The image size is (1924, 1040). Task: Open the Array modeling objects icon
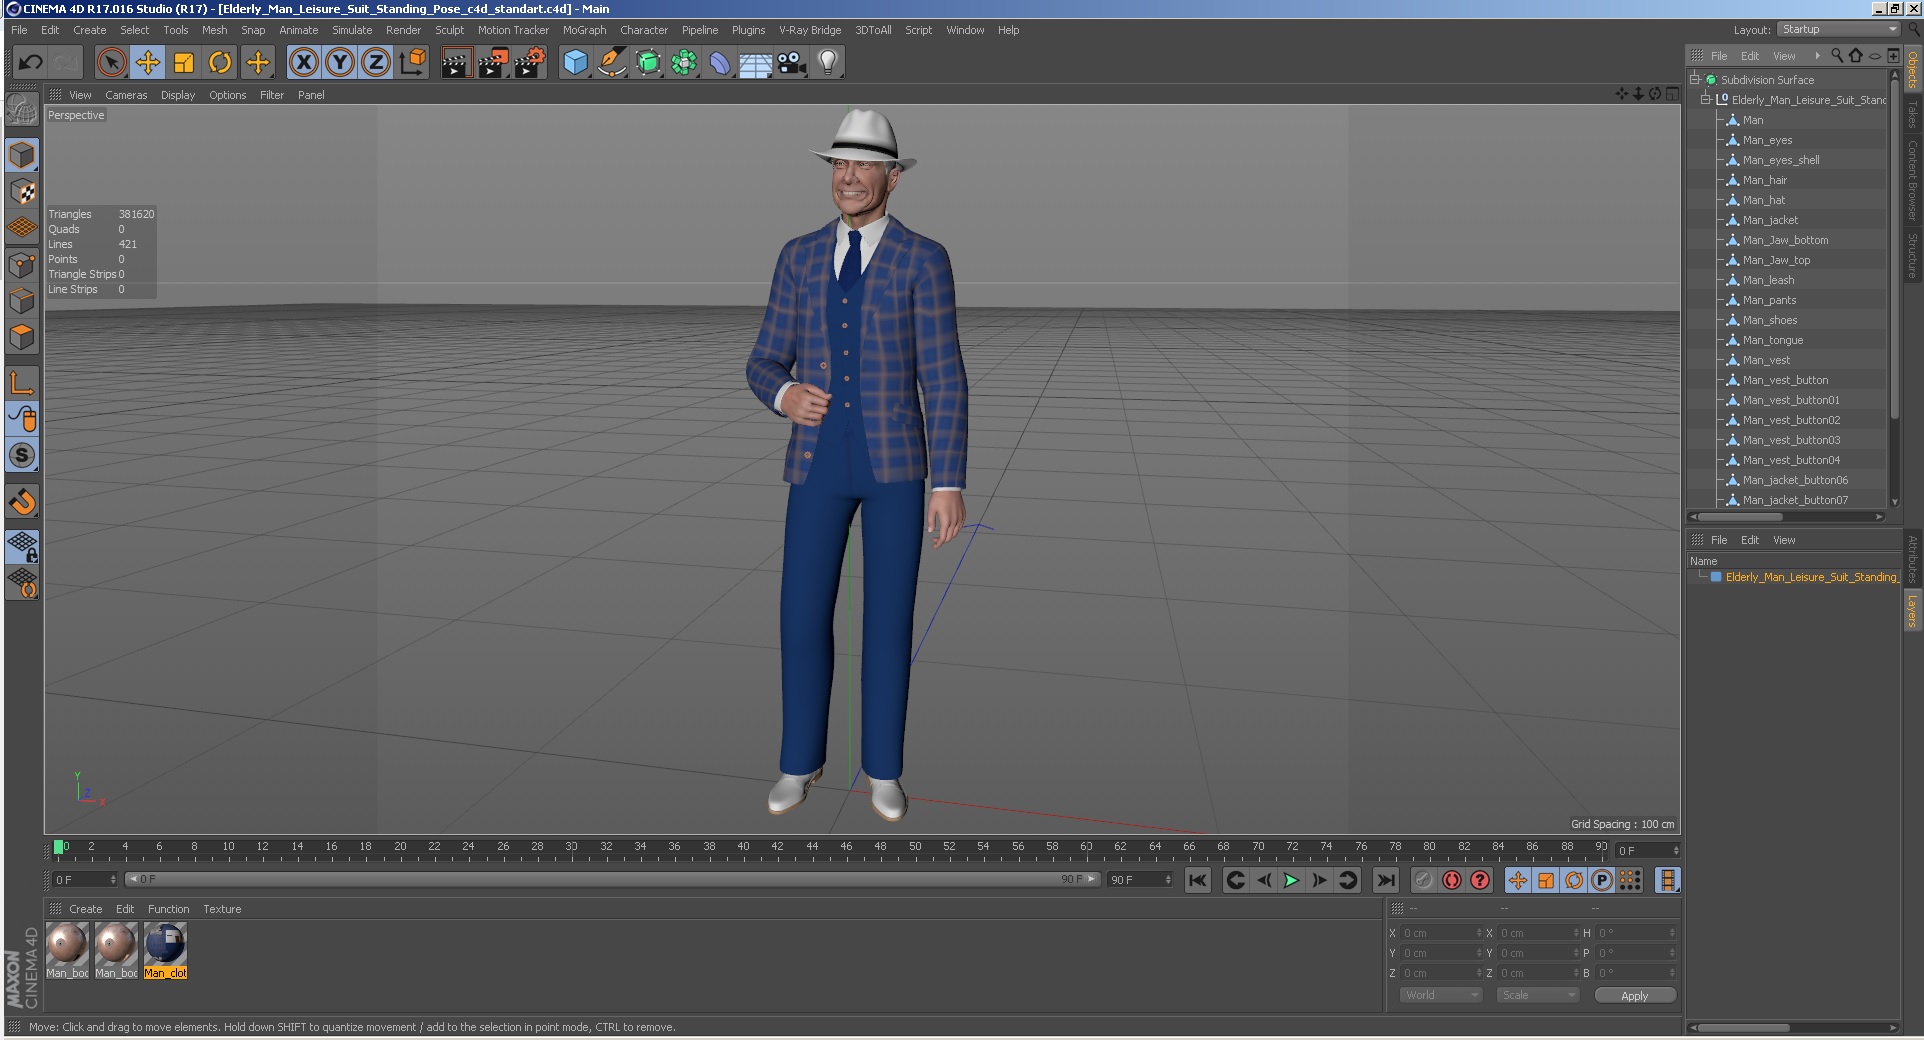[684, 63]
